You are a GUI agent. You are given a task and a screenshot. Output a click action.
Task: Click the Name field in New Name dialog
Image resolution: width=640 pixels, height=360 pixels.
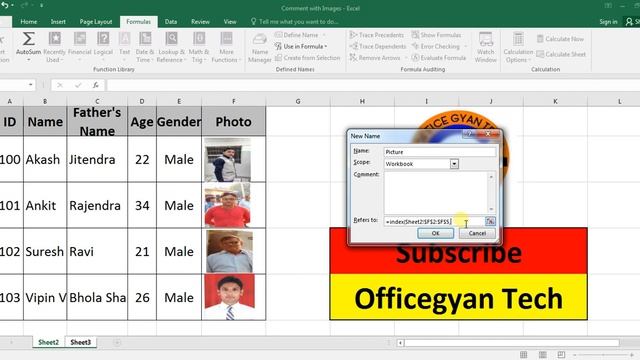440,152
